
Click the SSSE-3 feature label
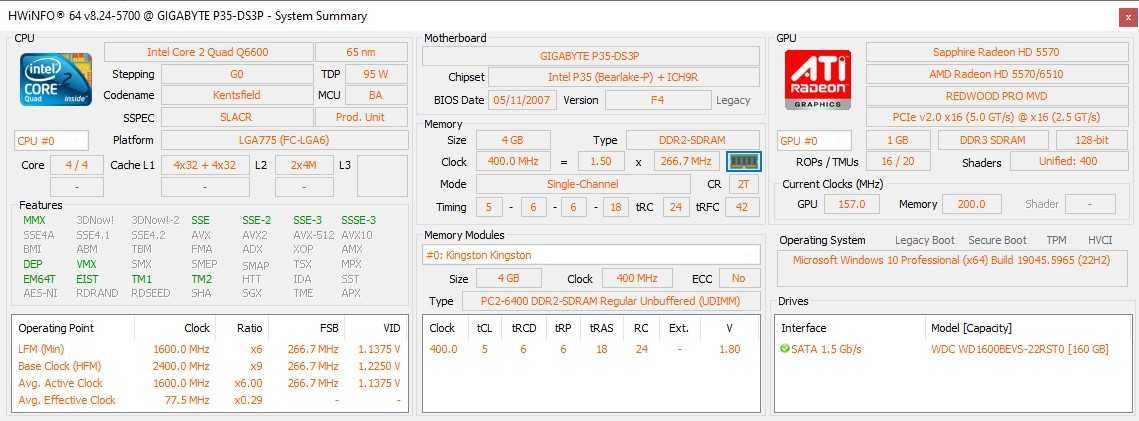point(359,220)
